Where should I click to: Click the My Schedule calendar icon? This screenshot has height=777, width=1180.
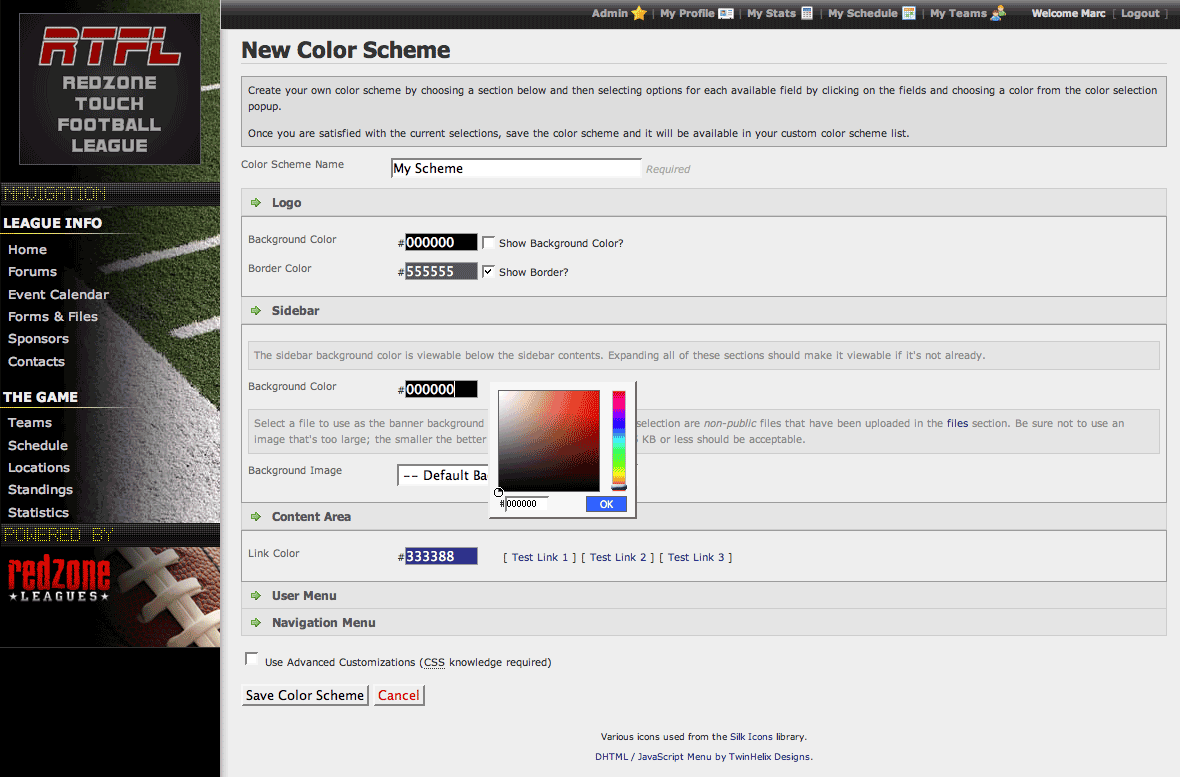(909, 13)
